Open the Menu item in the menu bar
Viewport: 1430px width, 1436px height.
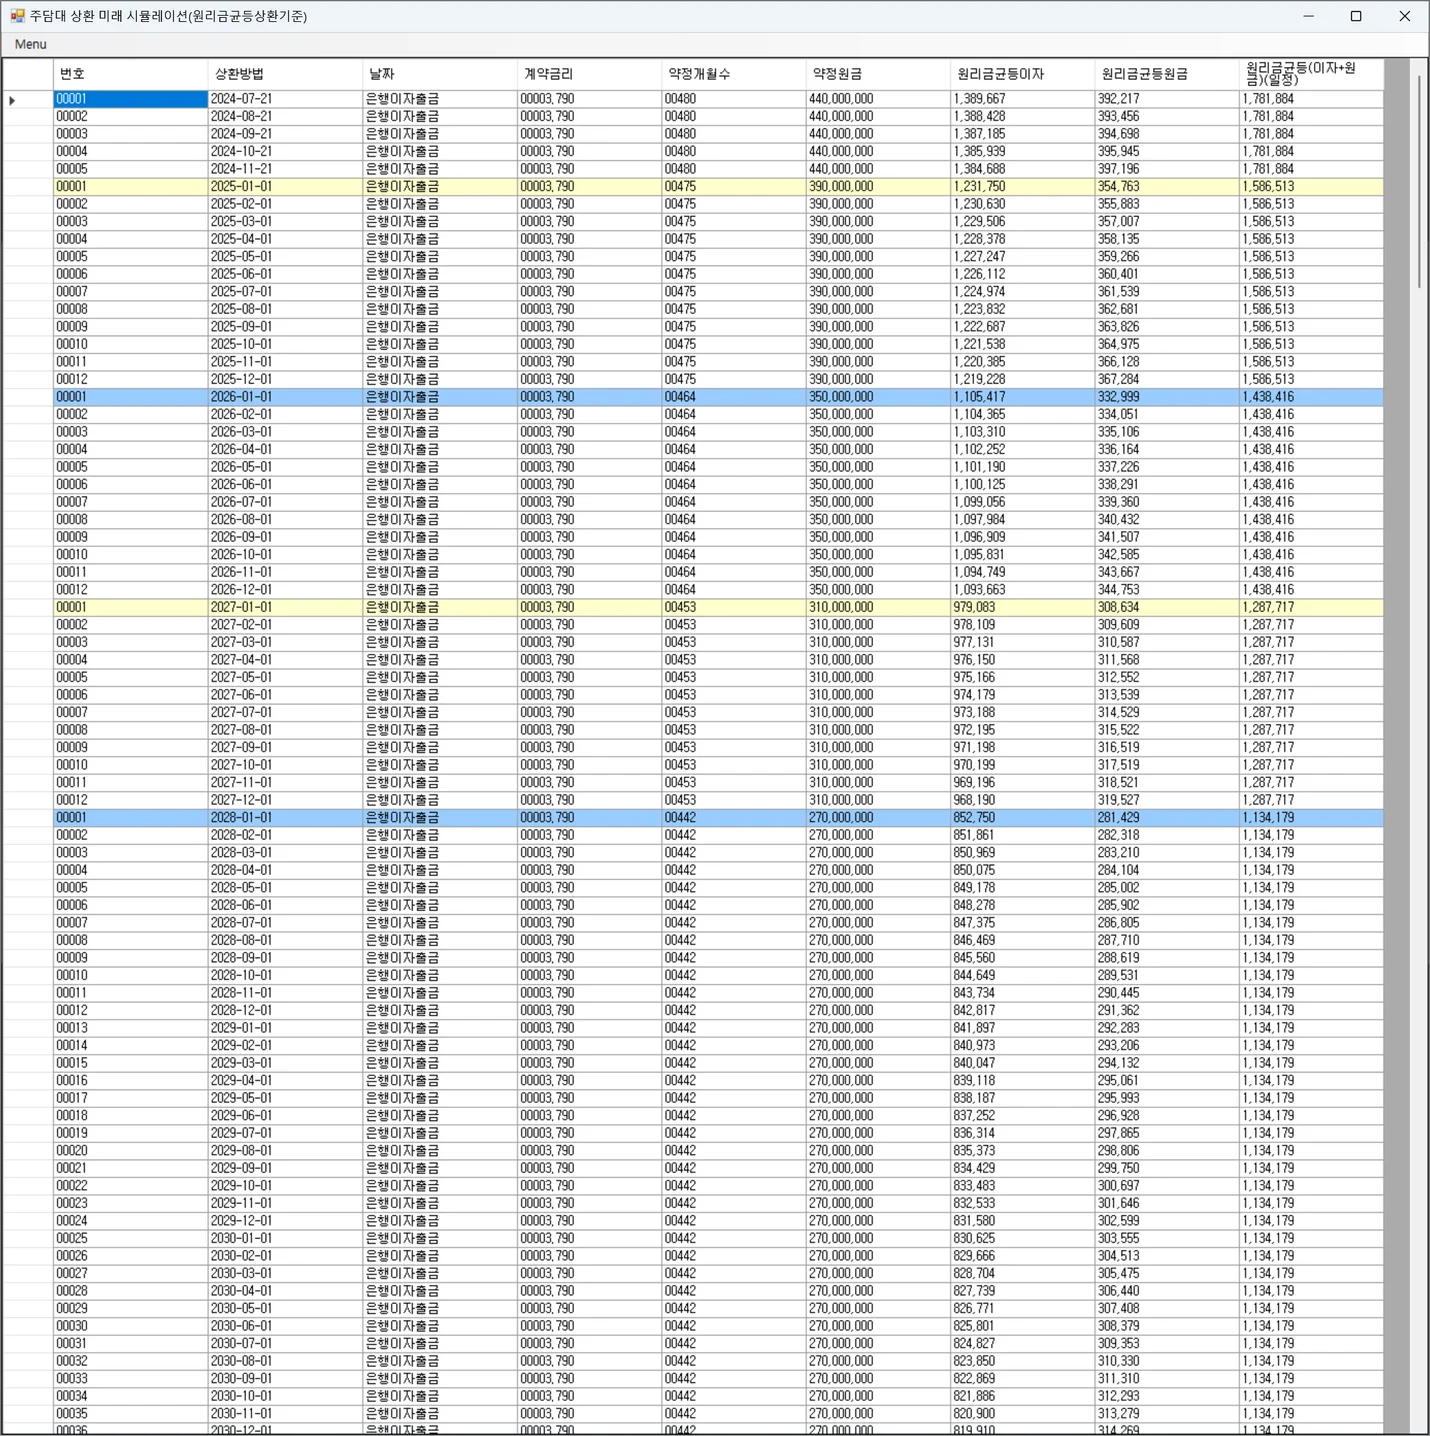click(30, 44)
